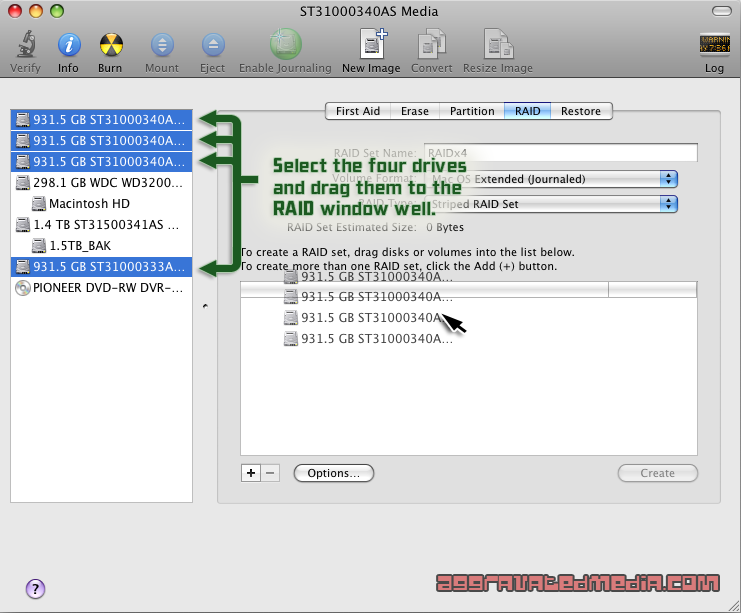Select the PIONEER DVD-RW drive
The height and width of the screenshot is (613, 741).
click(100, 288)
